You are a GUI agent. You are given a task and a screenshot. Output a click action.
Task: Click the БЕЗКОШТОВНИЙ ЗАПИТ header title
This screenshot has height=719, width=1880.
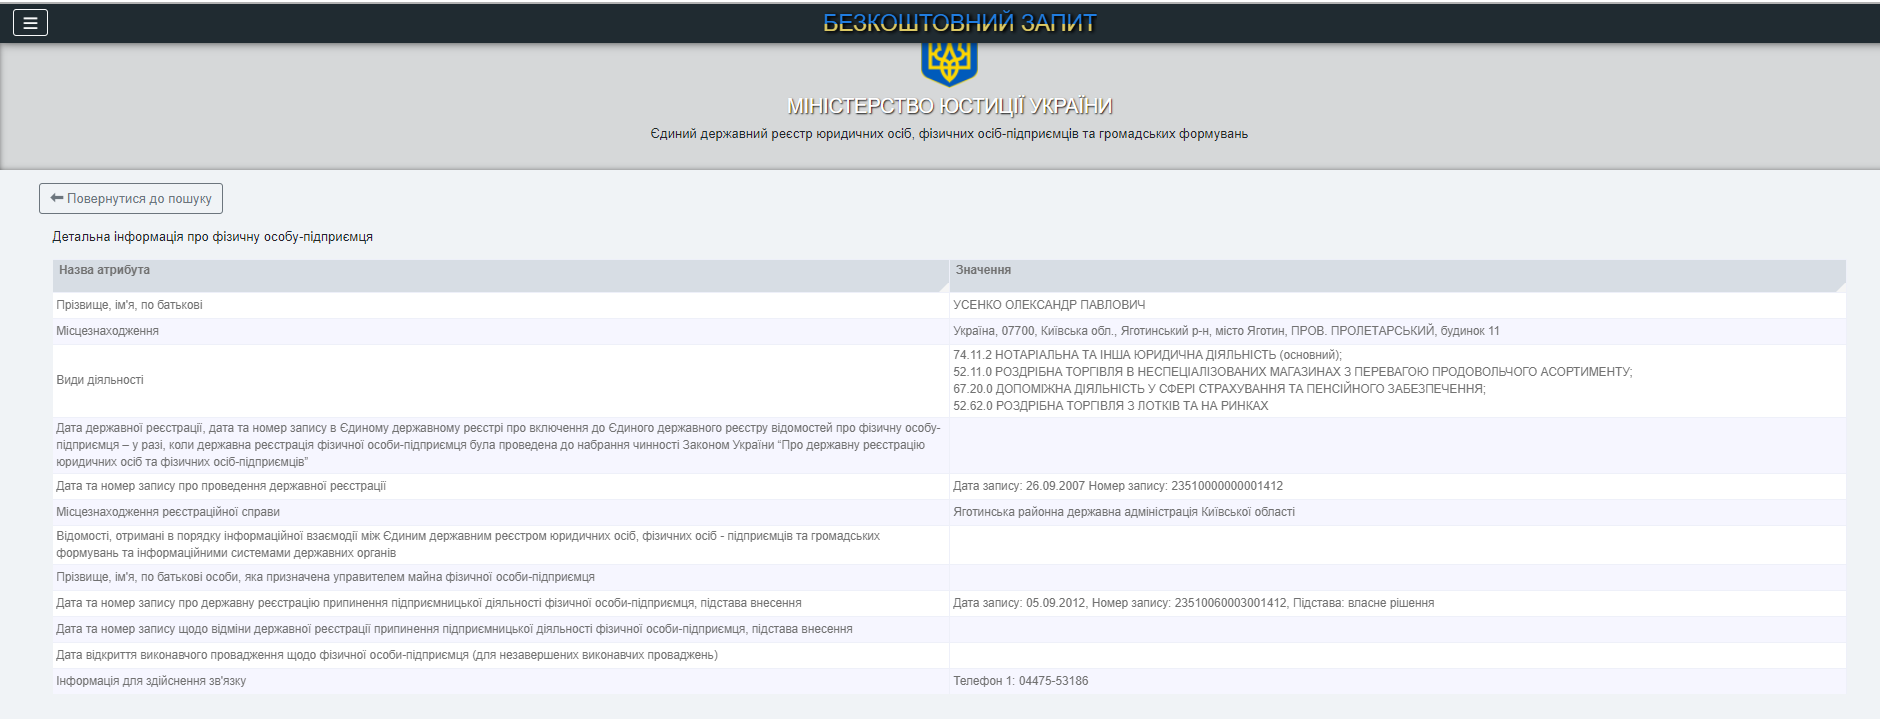click(959, 23)
